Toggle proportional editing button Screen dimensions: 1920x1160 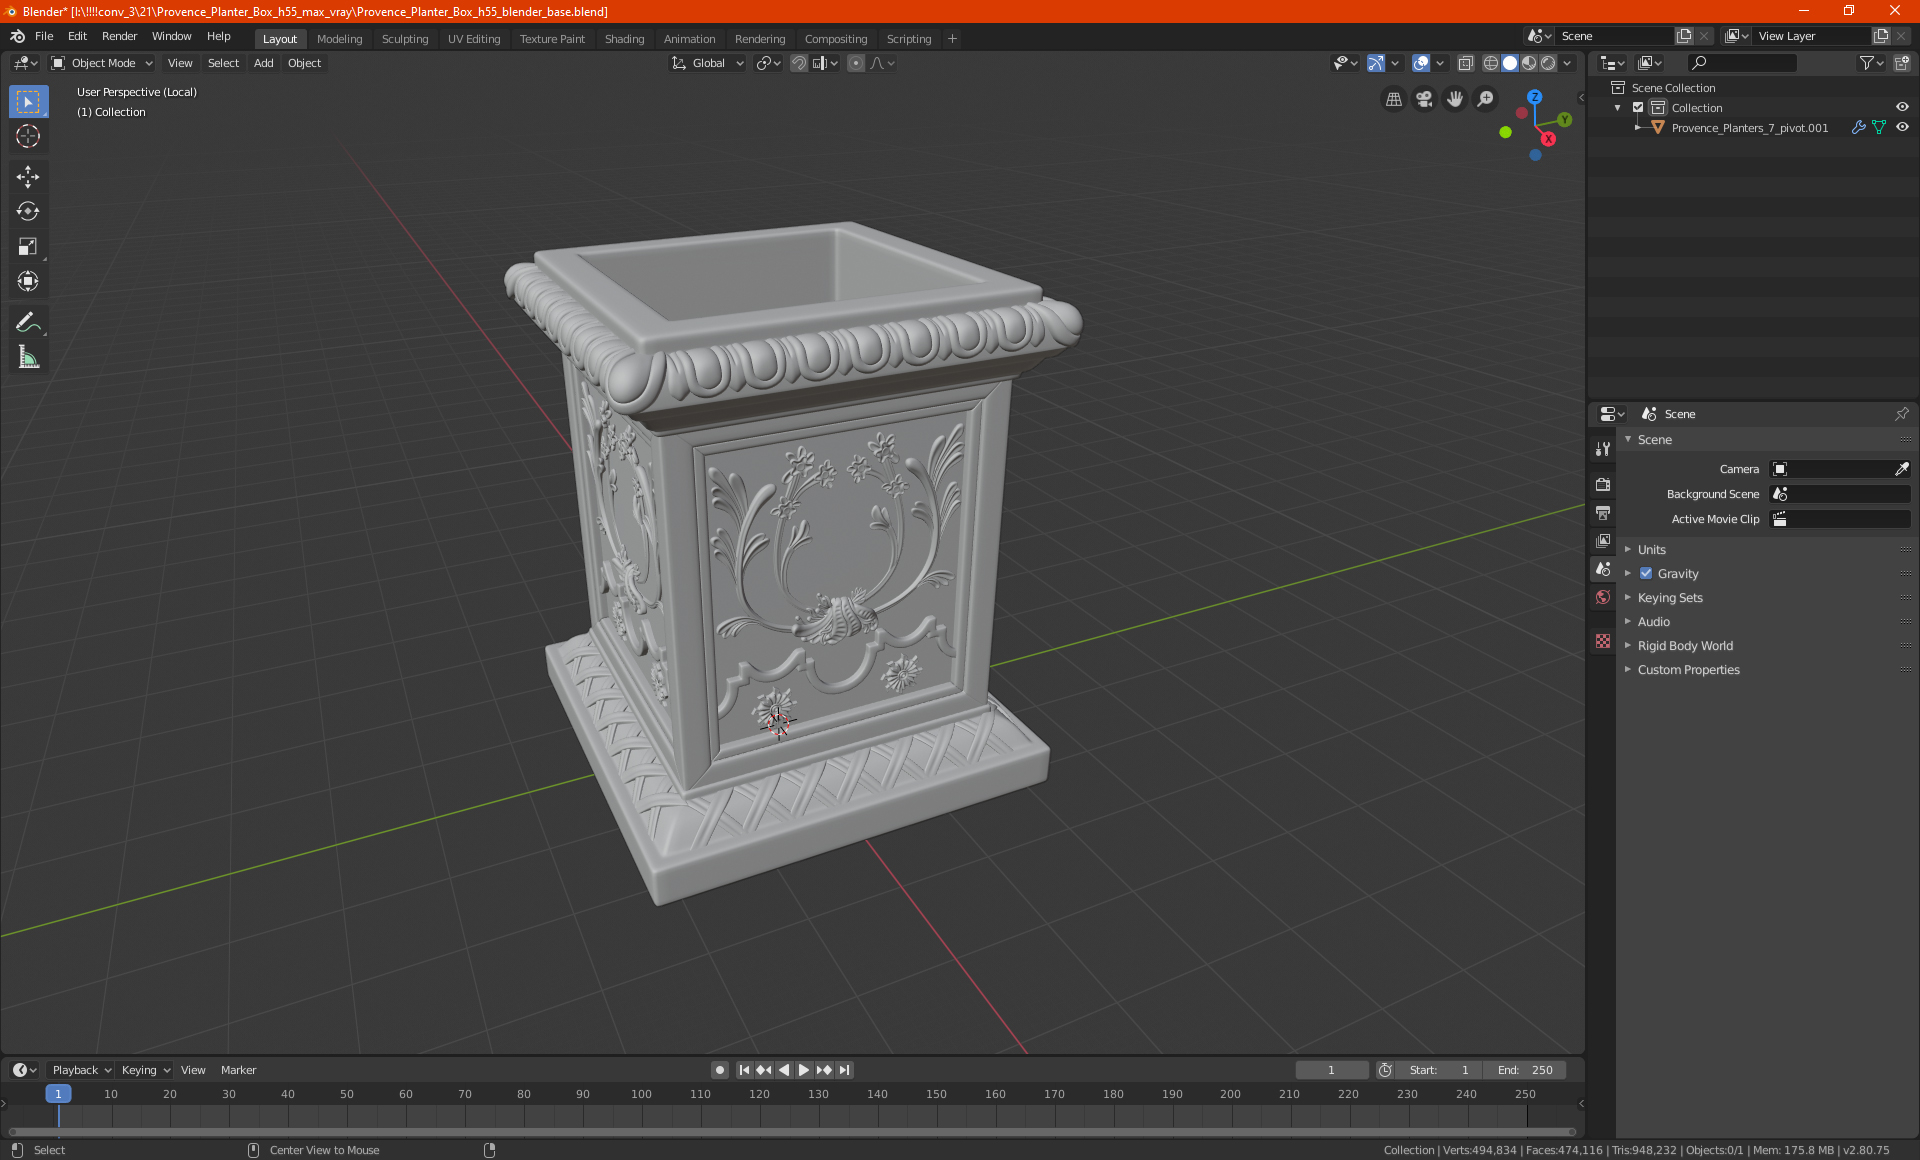tap(856, 63)
